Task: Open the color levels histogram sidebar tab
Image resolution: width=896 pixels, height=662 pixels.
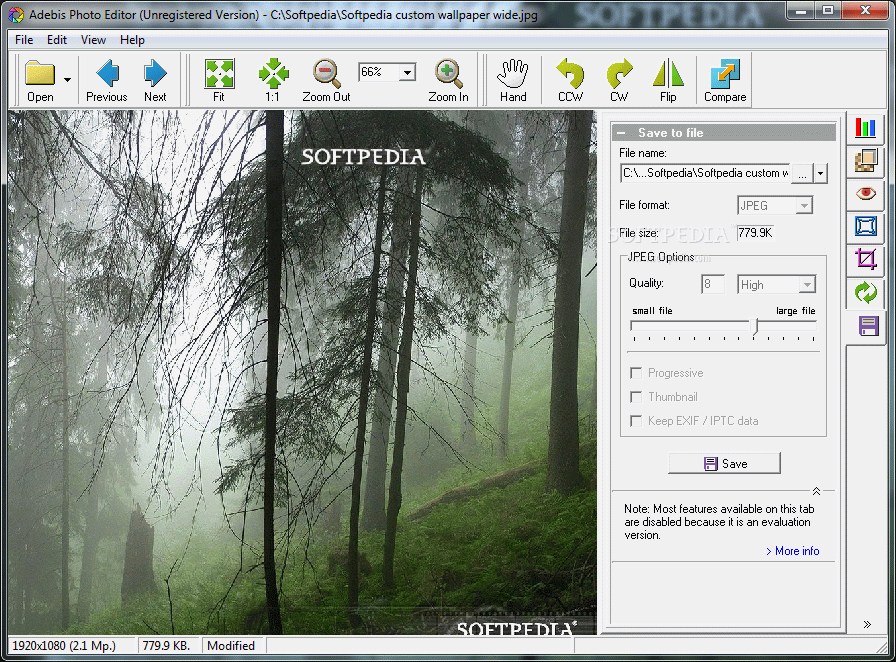Action: [865, 128]
